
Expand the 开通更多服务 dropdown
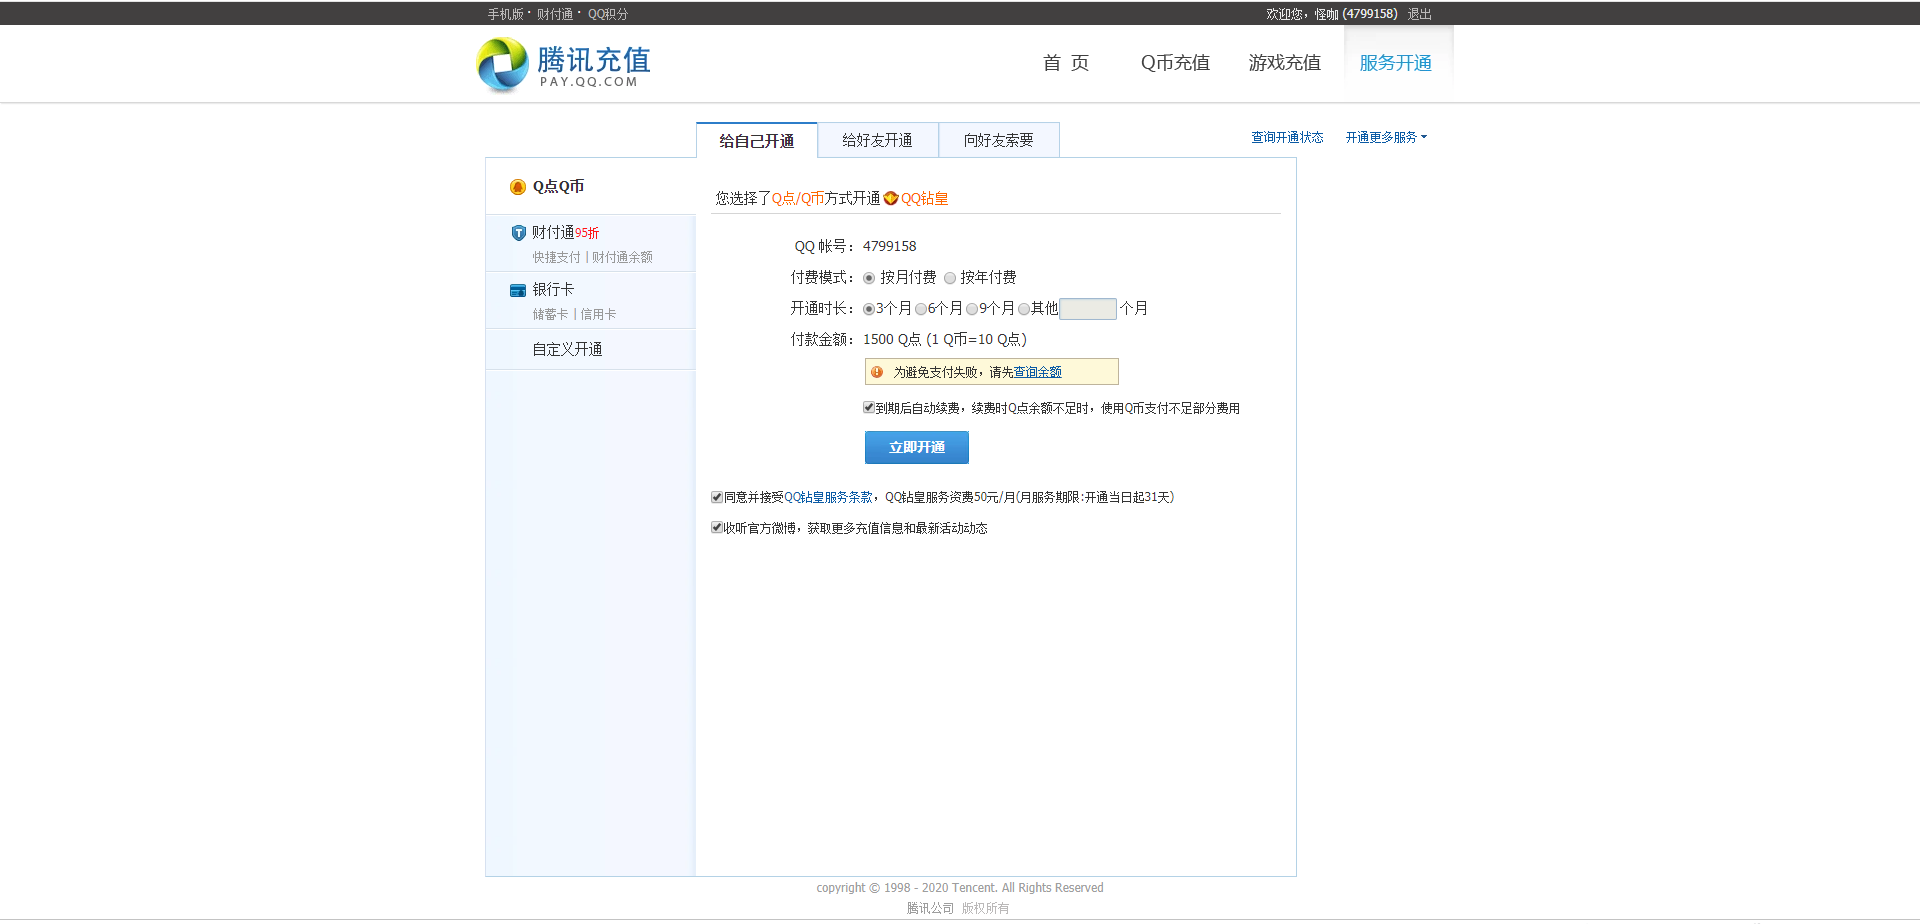point(1385,137)
